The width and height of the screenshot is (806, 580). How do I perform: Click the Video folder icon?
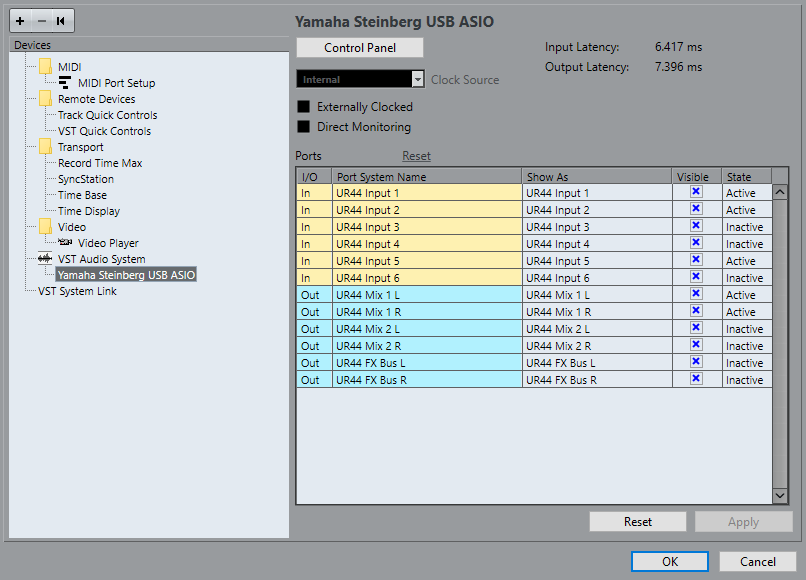(x=46, y=226)
